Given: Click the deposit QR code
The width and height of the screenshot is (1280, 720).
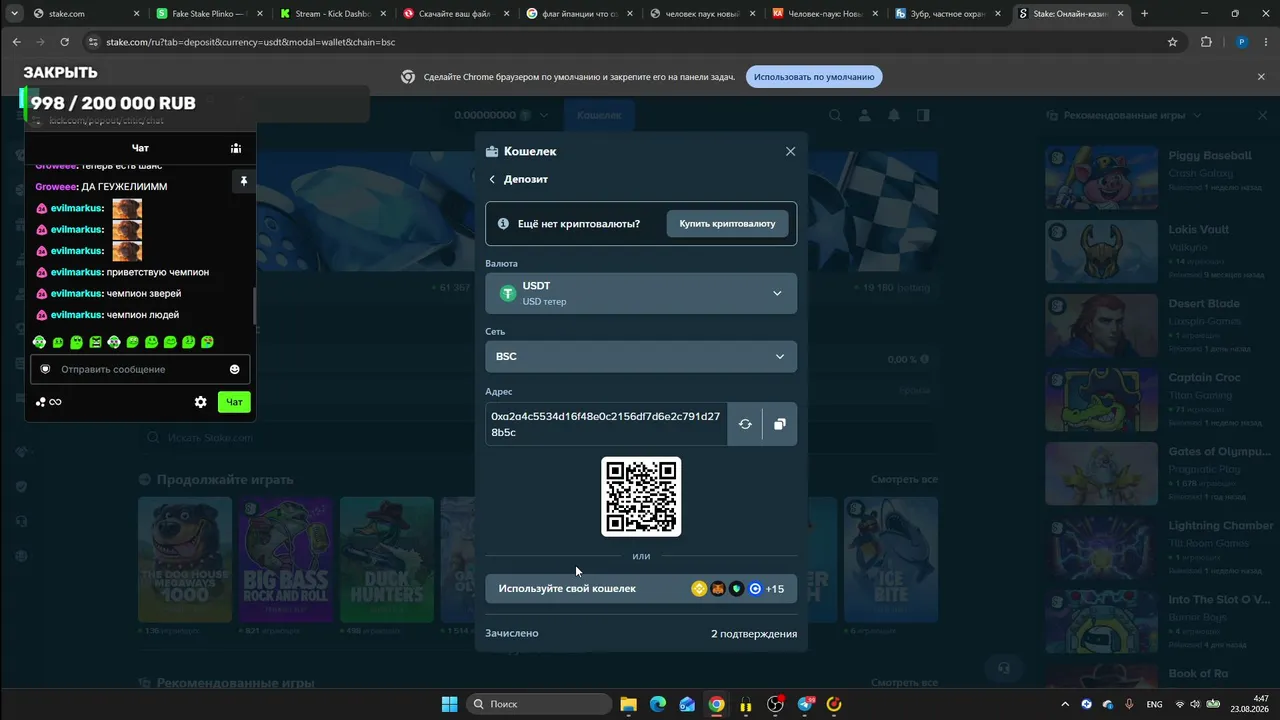Looking at the screenshot, I should click(x=641, y=497).
